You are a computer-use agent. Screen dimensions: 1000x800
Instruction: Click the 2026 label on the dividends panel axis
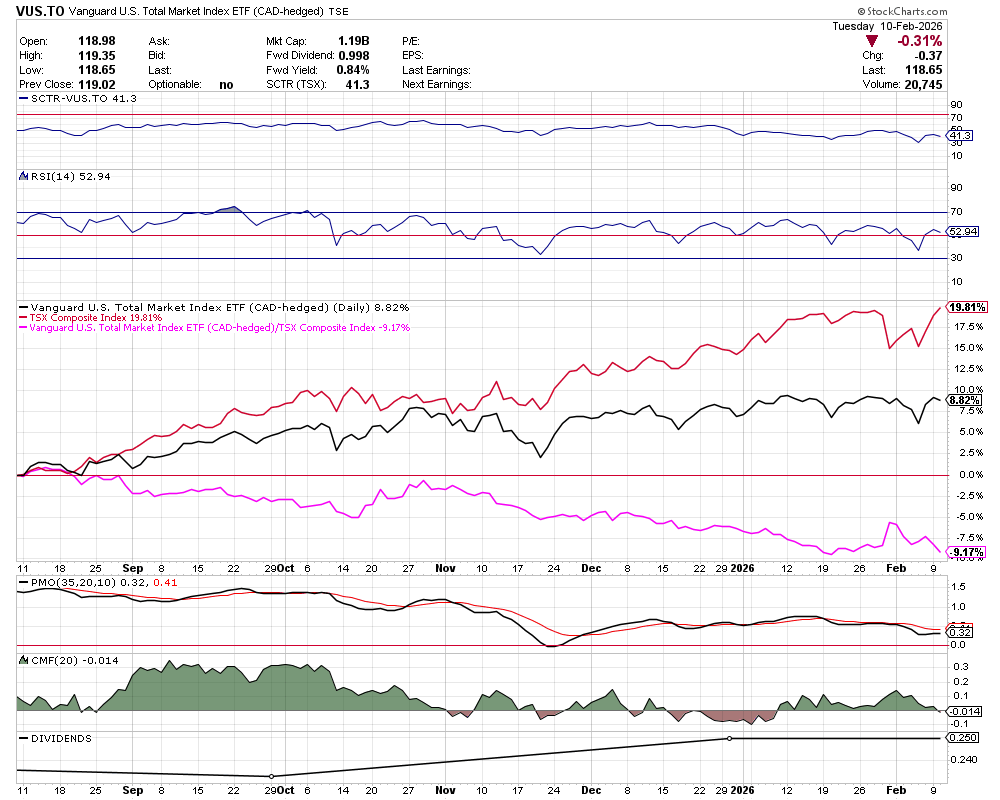click(742, 790)
